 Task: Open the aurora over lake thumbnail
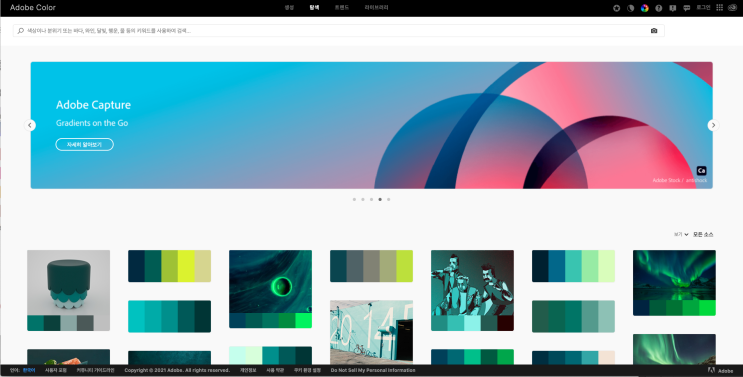point(674,275)
